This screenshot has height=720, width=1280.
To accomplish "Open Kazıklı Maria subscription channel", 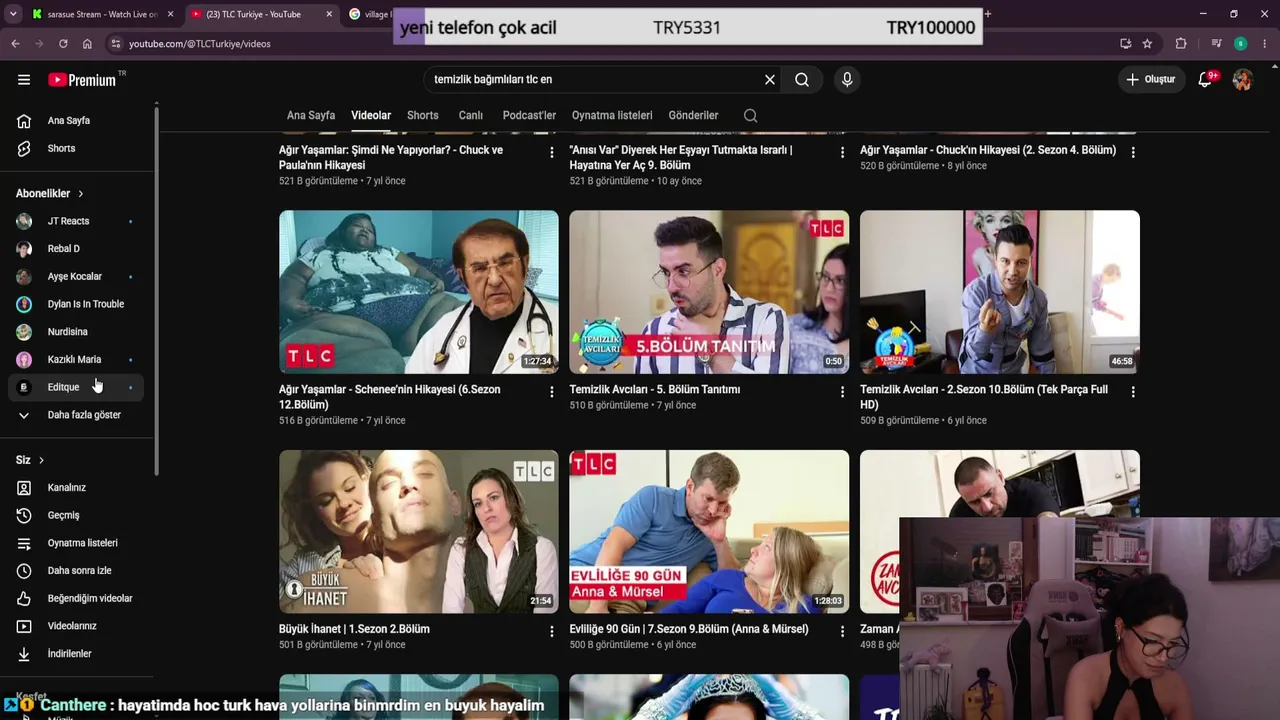I will click(x=78, y=360).
